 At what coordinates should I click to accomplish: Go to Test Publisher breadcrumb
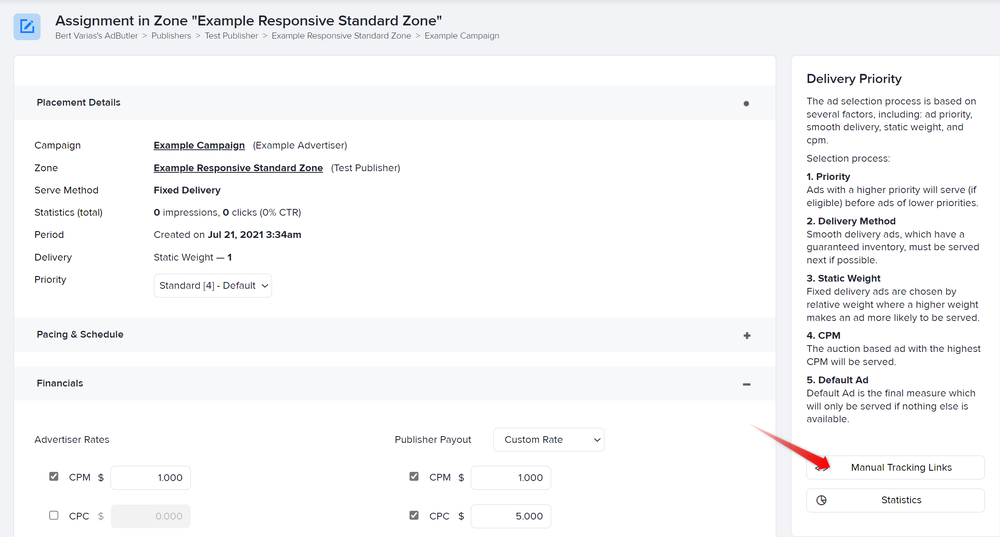[x=232, y=36]
